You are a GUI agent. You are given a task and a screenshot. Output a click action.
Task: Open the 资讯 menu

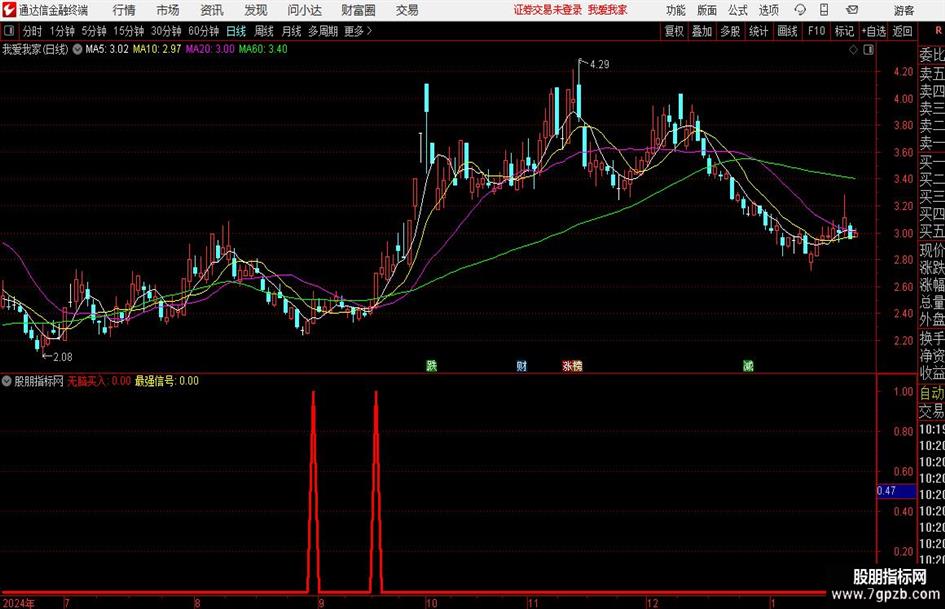pyautogui.click(x=212, y=10)
